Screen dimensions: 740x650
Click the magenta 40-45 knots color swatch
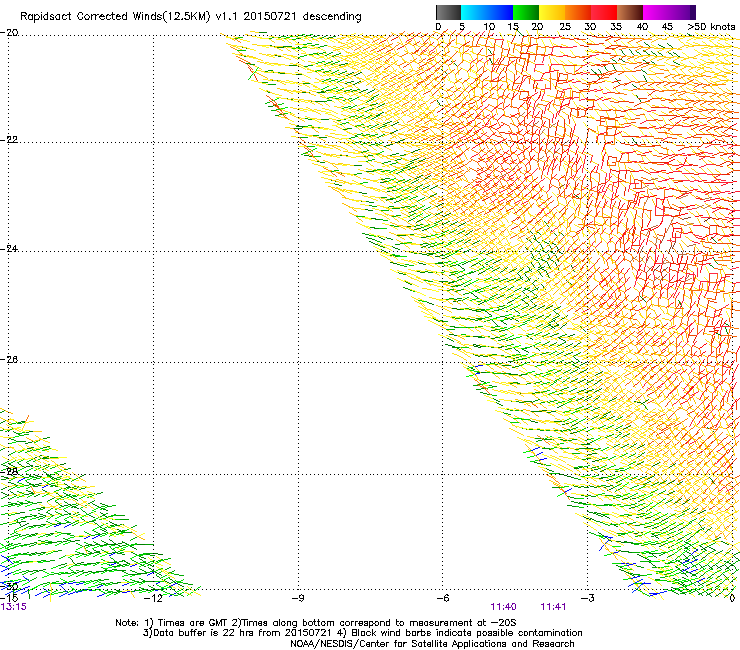pos(656,12)
